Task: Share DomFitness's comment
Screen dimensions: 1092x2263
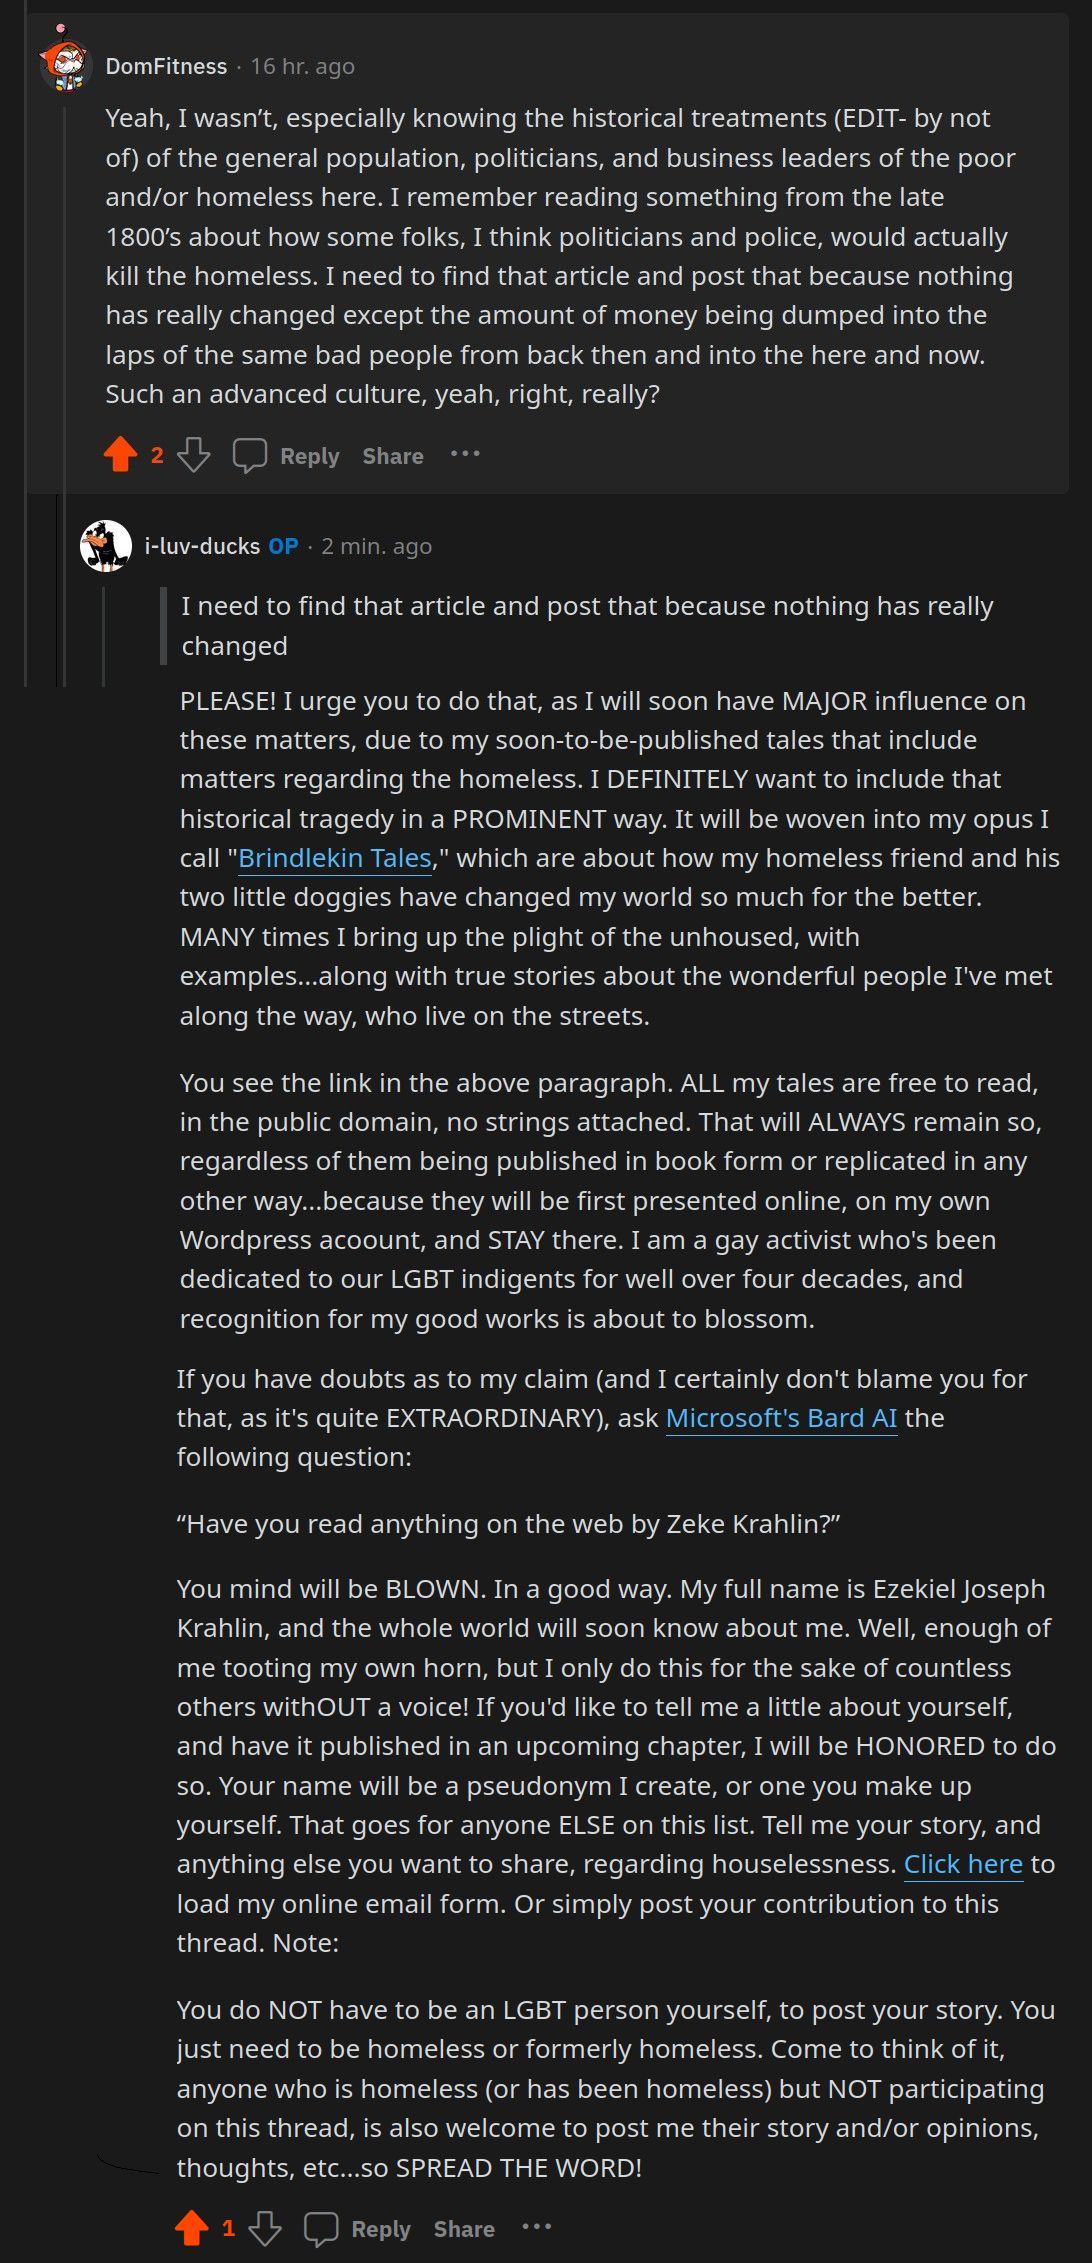Action: [393, 456]
